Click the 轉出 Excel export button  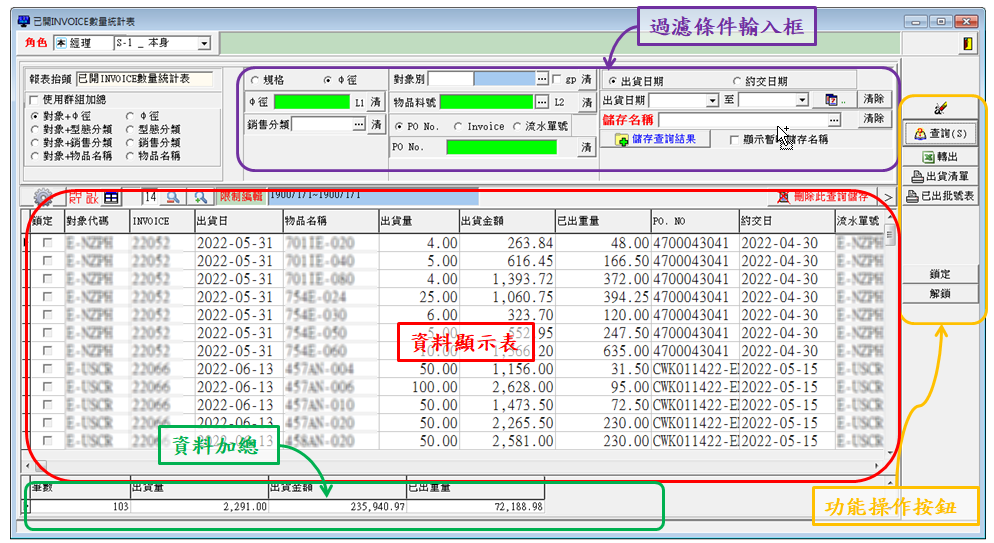point(940,157)
